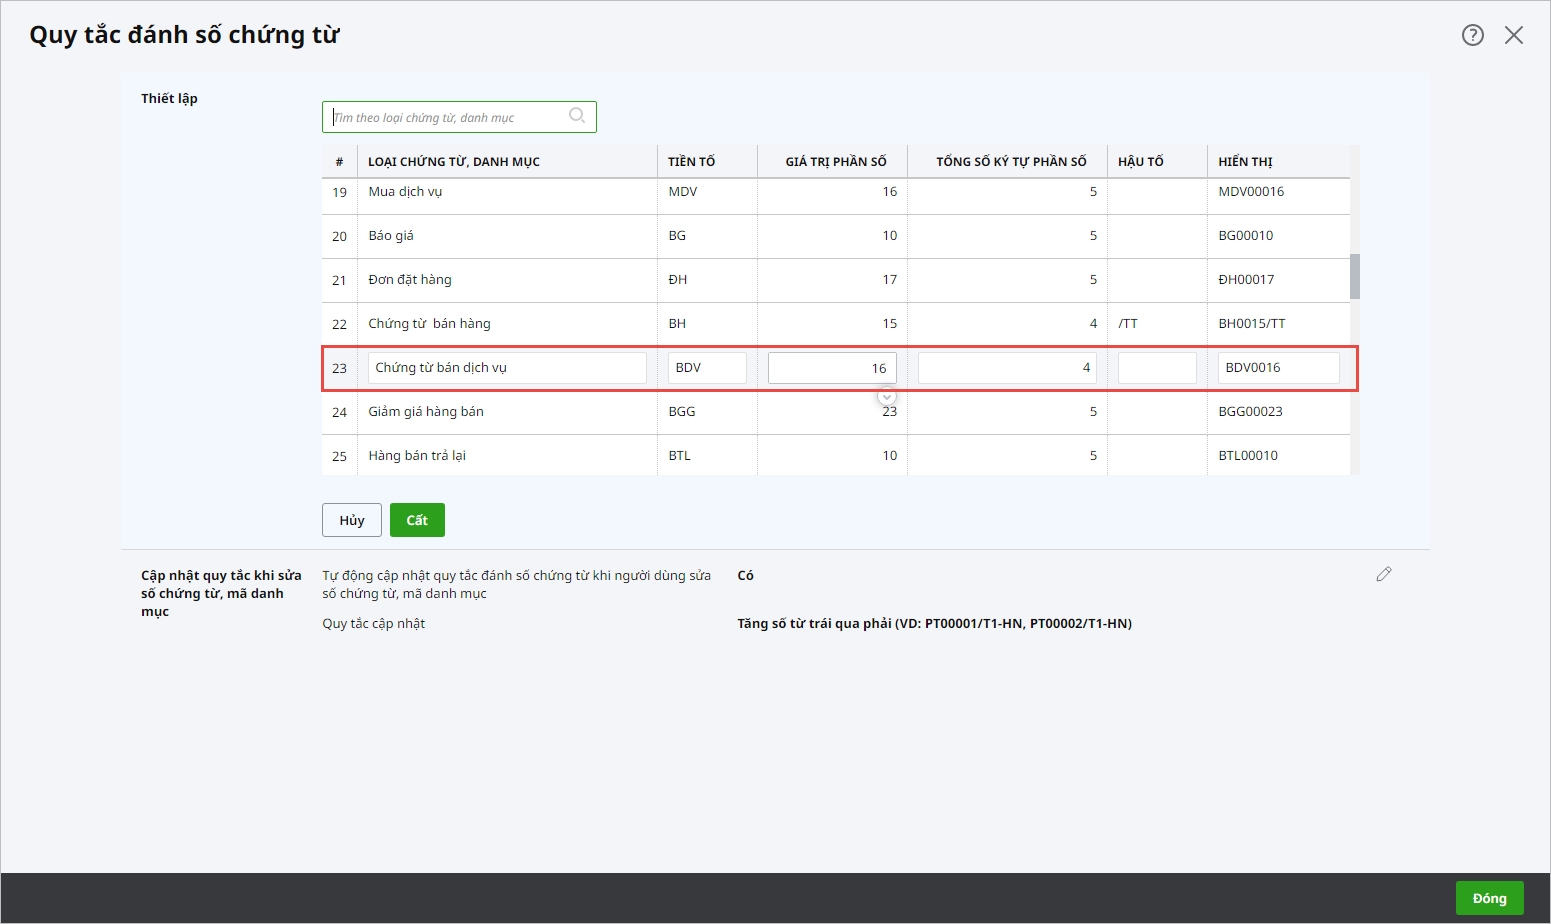Screen dimensions: 1551x924
Task: Click the table vertical scrollbar thumb
Action: (x=1355, y=276)
